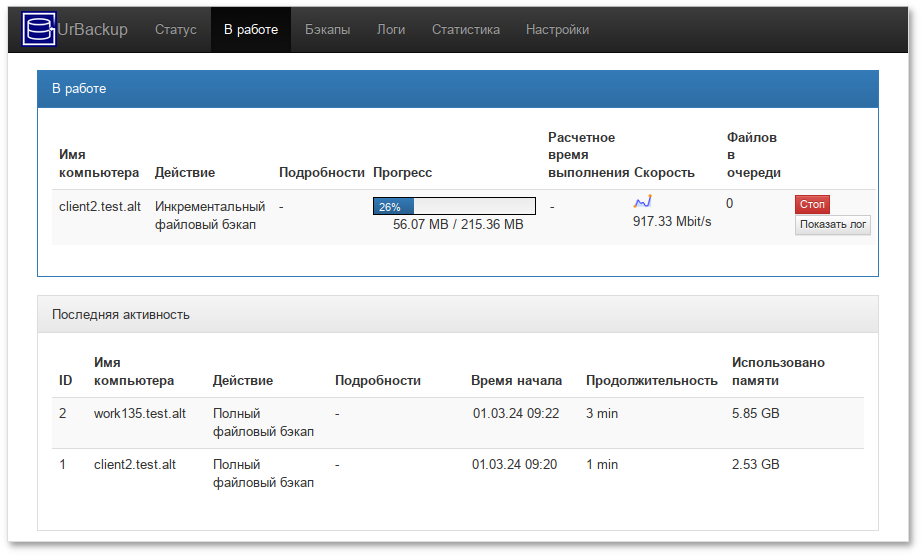Click the Время начала column header
Viewport: 922px width, 556px height.
point(516,380)
